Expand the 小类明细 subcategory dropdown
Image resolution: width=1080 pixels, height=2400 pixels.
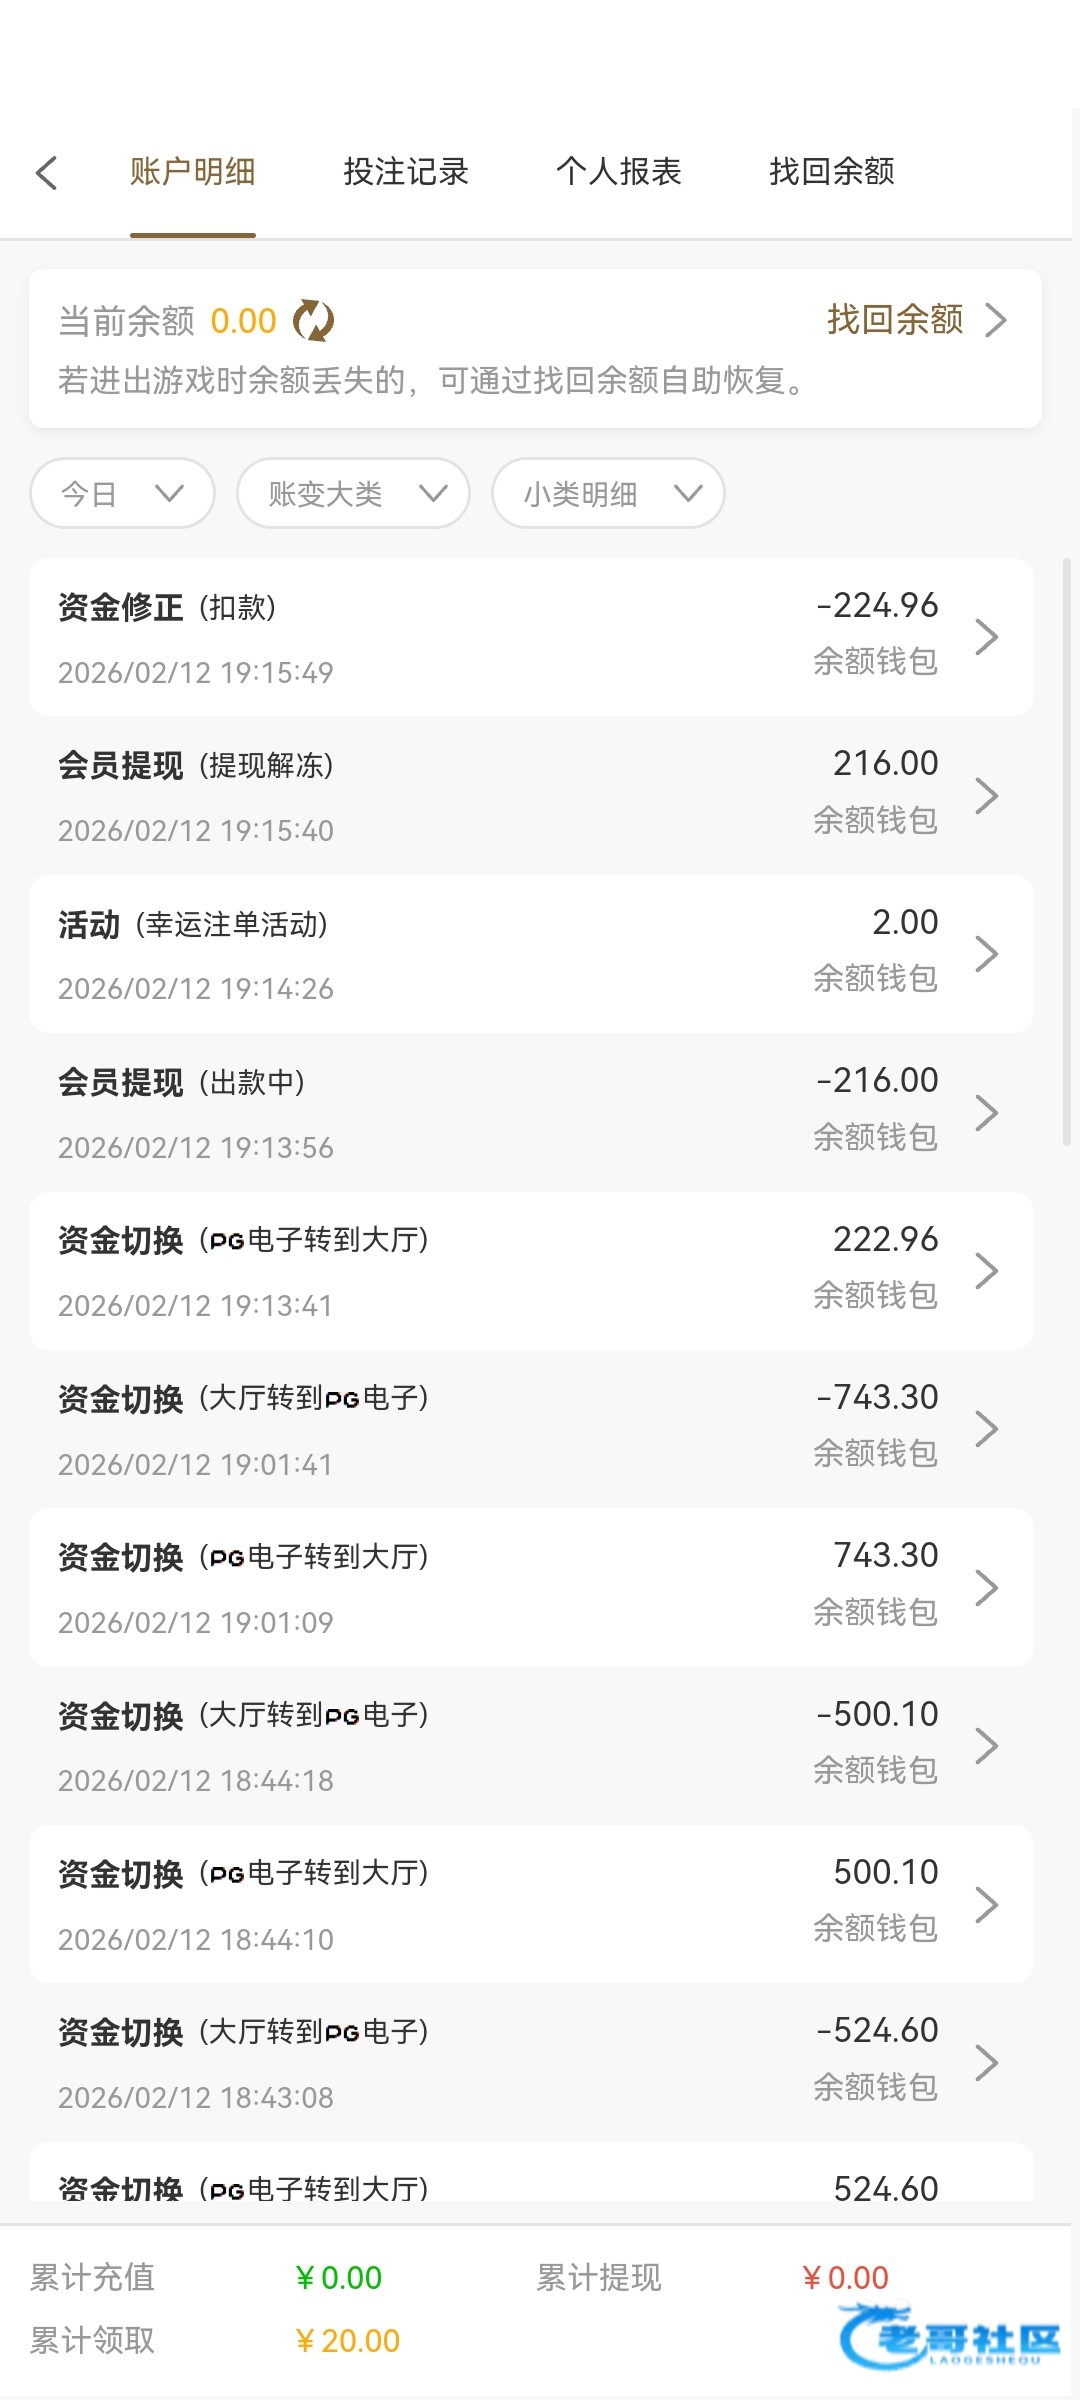tap(608, 493)
